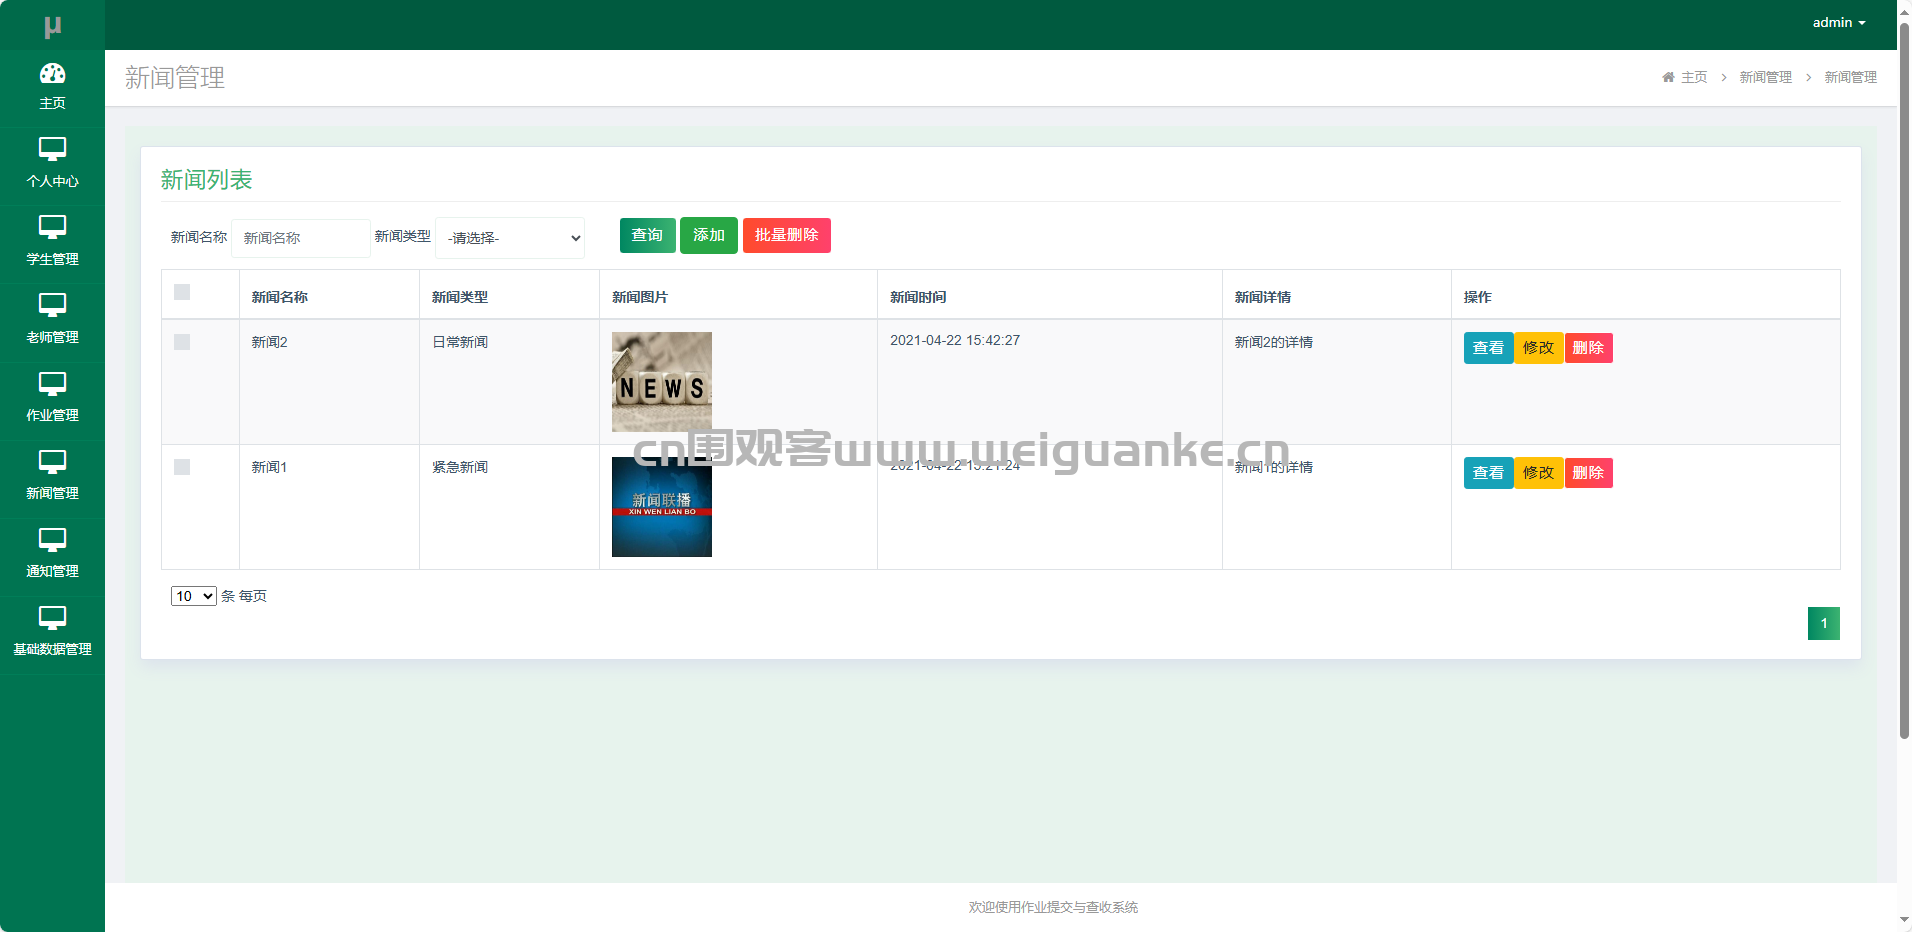Open the rows-per-page dropdown showing 10
The image size is (1912, 932).
tap(193, 596)
